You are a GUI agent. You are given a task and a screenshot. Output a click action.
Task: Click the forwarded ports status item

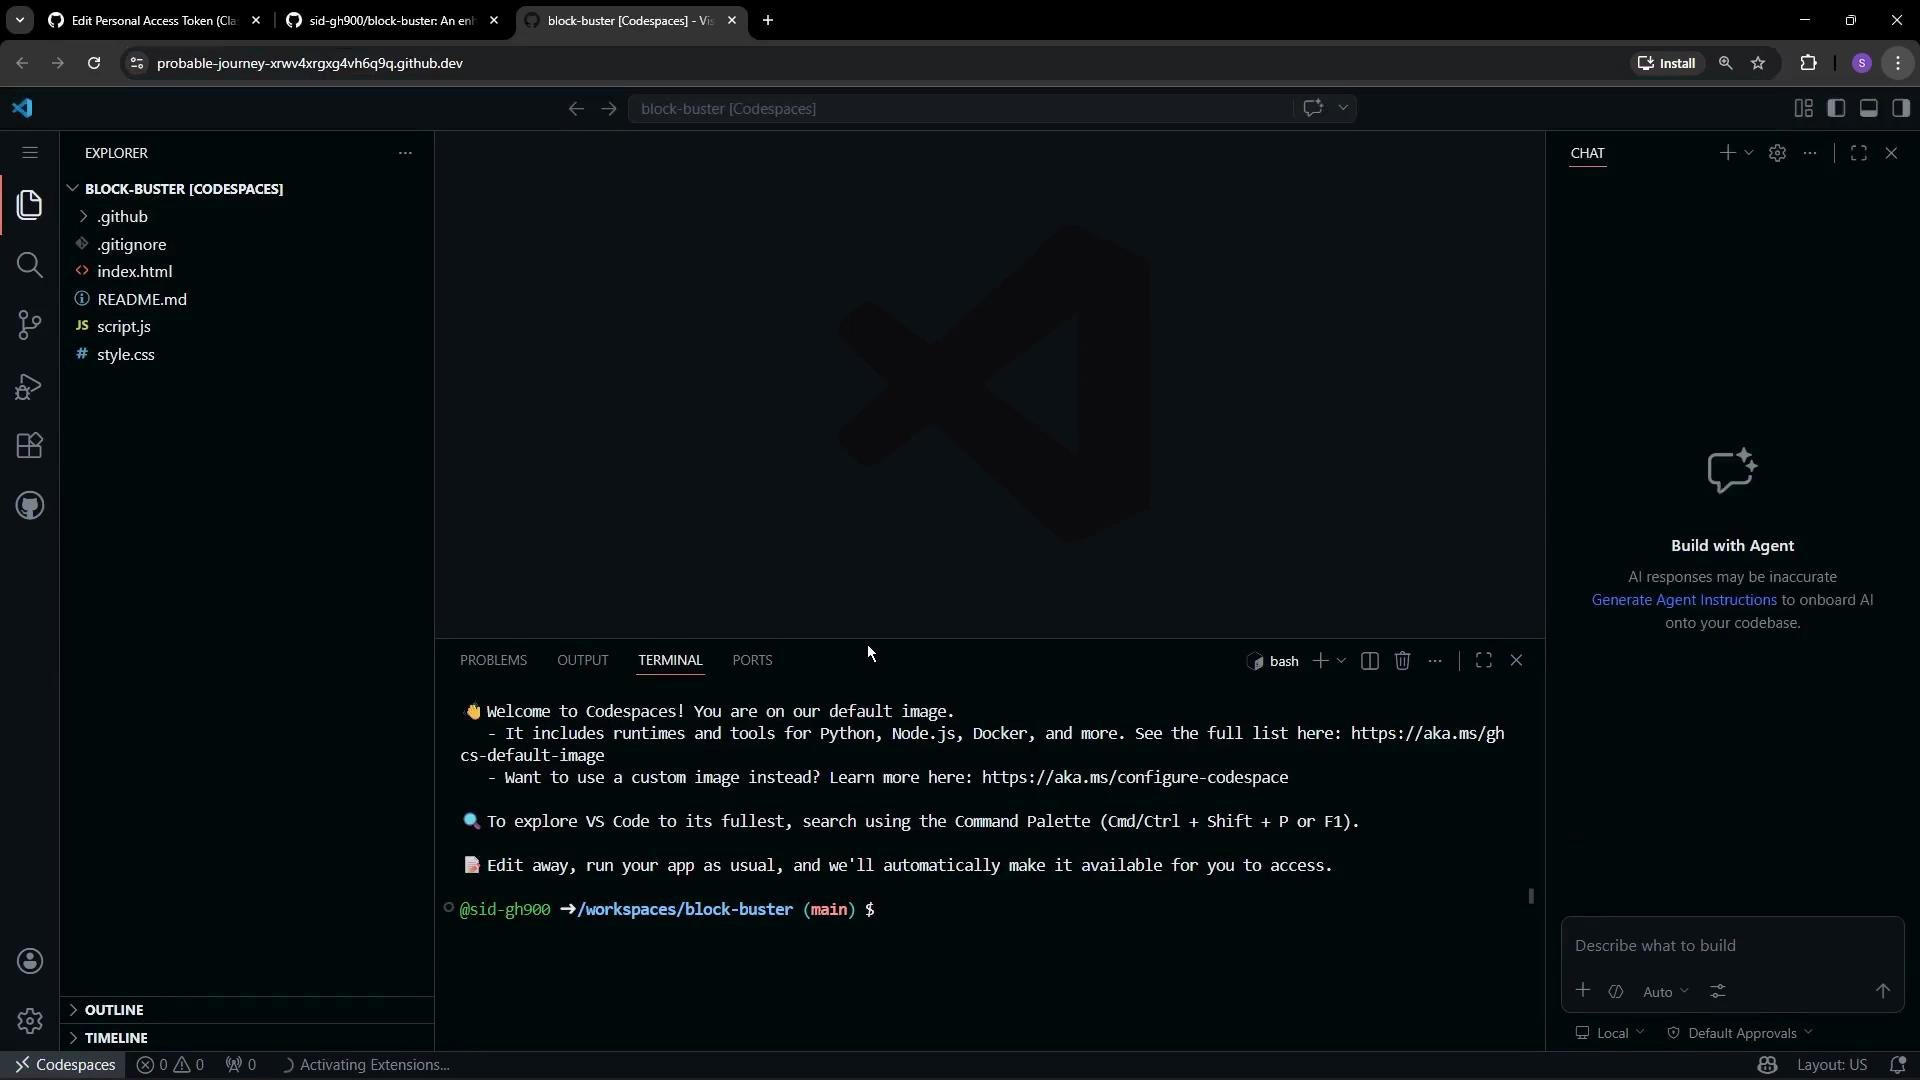pyautogui.click(x=241, y=1065)
